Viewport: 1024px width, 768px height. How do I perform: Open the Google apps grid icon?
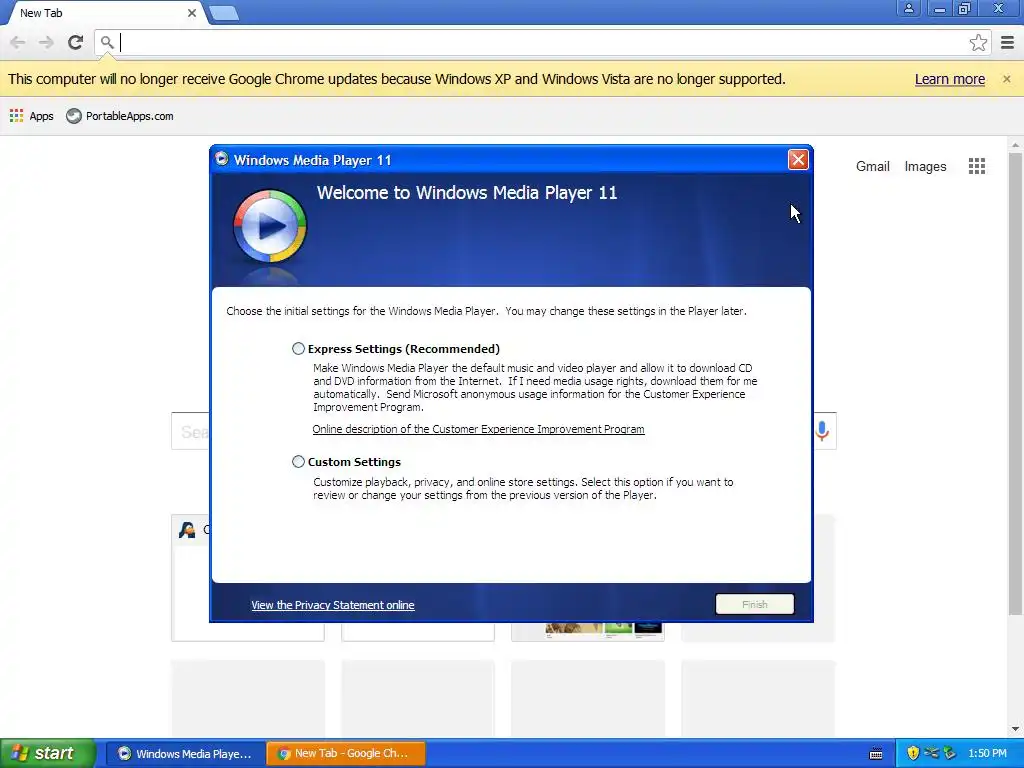click(x=976, y=166)
